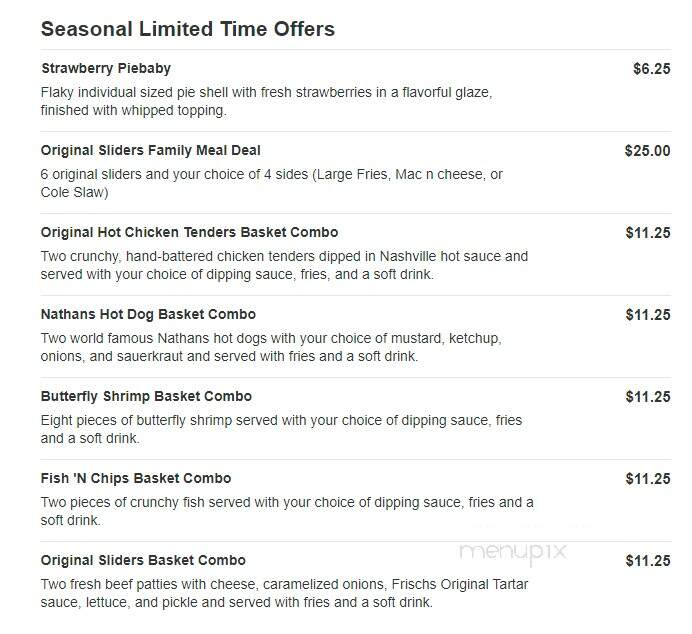This screenshot has height=634, width=692.
Task: Click the Hot Chicken Tenders $11.25 price
Action: pos(648,233)
